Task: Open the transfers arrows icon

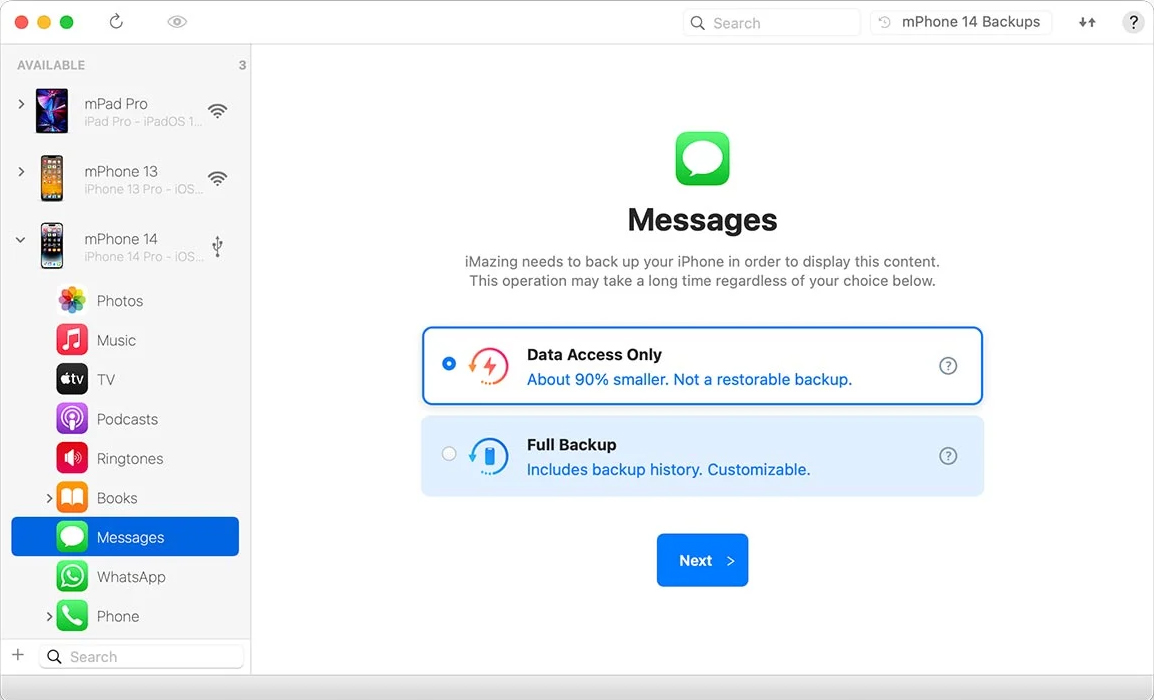Action: coord(1087,23)
